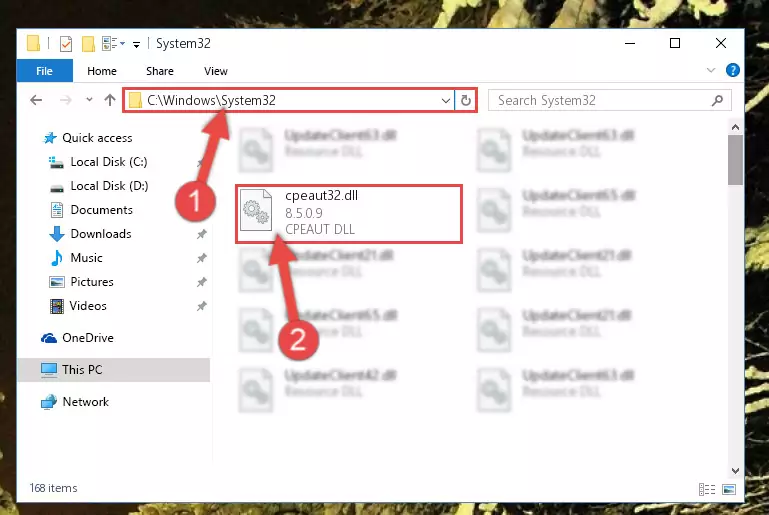Select Quick access in navigation pane
Screen dimensions: 769x515
[x=97, y=138]
